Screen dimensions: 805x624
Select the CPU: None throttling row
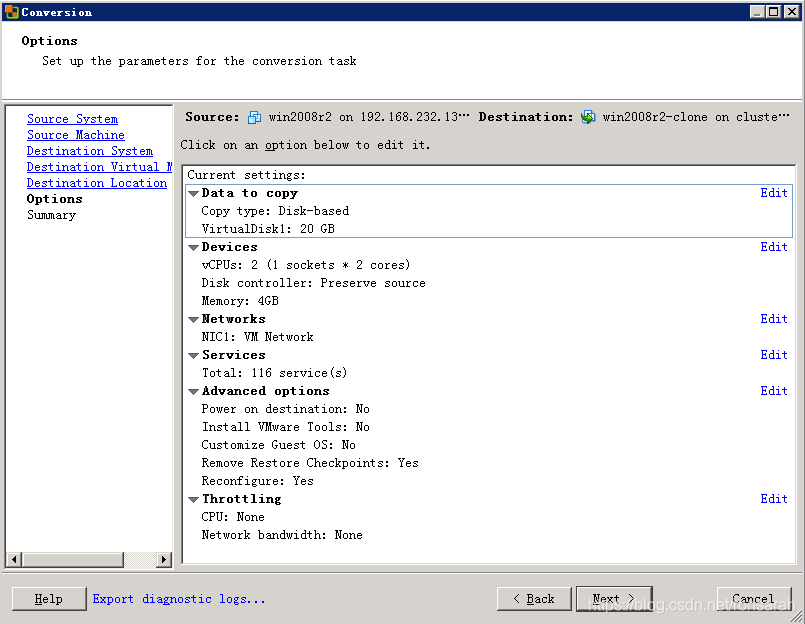[x=233, y=517]
